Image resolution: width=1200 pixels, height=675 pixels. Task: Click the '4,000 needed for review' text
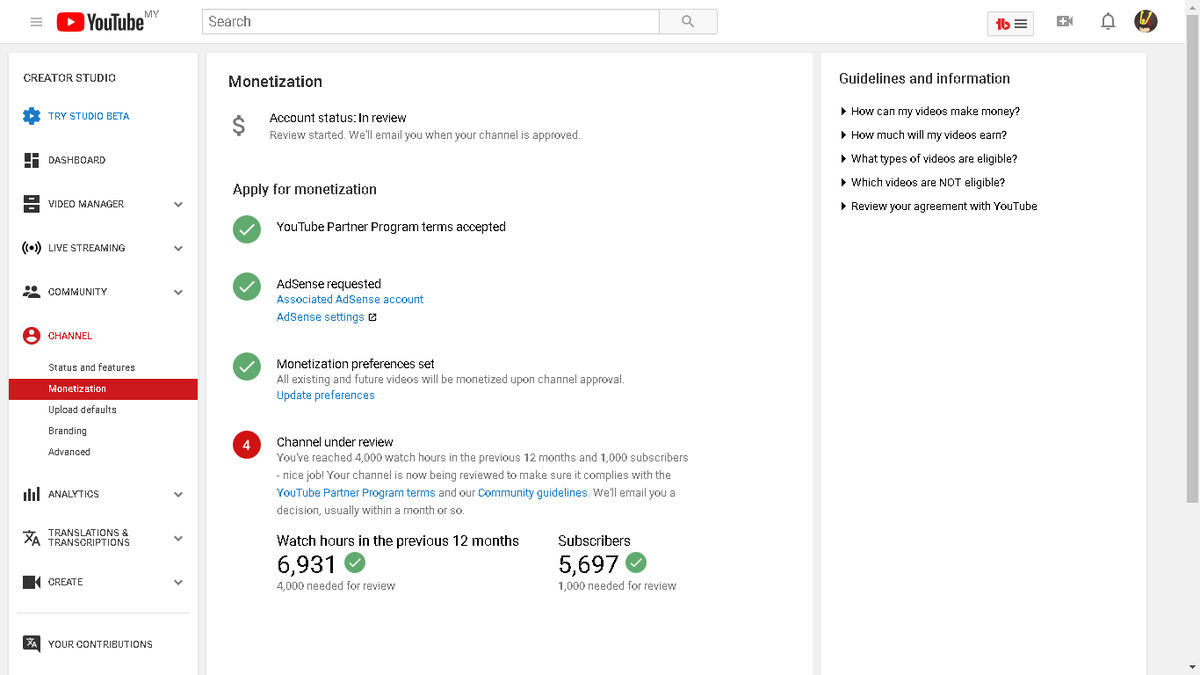pos(336,586)
